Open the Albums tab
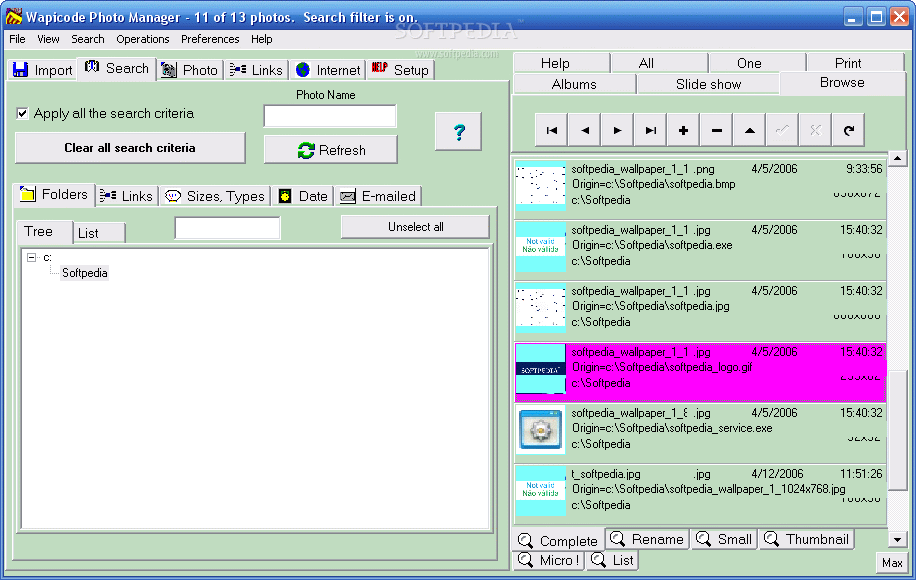This screenshot has width=916, height=580. tap(574, 84)
